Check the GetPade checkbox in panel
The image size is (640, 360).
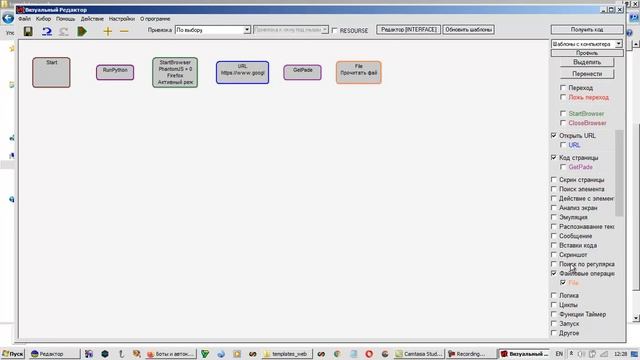[x=563, y=167]
